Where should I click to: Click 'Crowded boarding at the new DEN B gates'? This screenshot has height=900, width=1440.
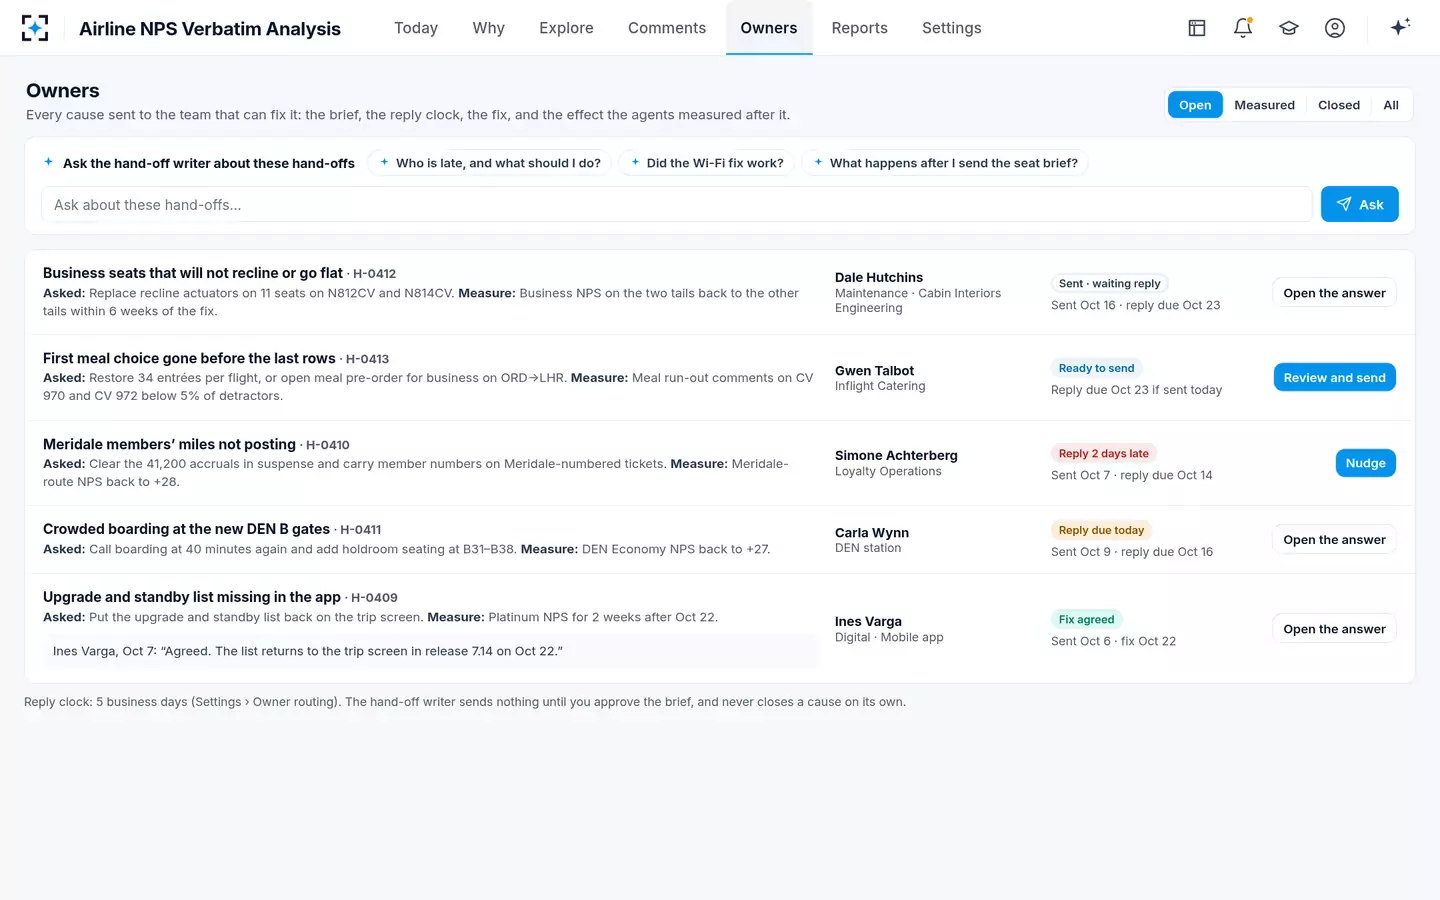coord(186,529)
